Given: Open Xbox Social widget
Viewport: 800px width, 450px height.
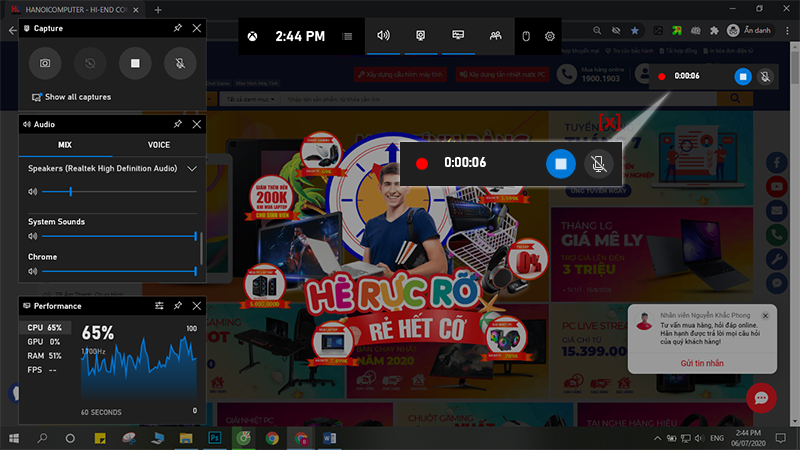Looking at the screenshot, I should 495,36.
